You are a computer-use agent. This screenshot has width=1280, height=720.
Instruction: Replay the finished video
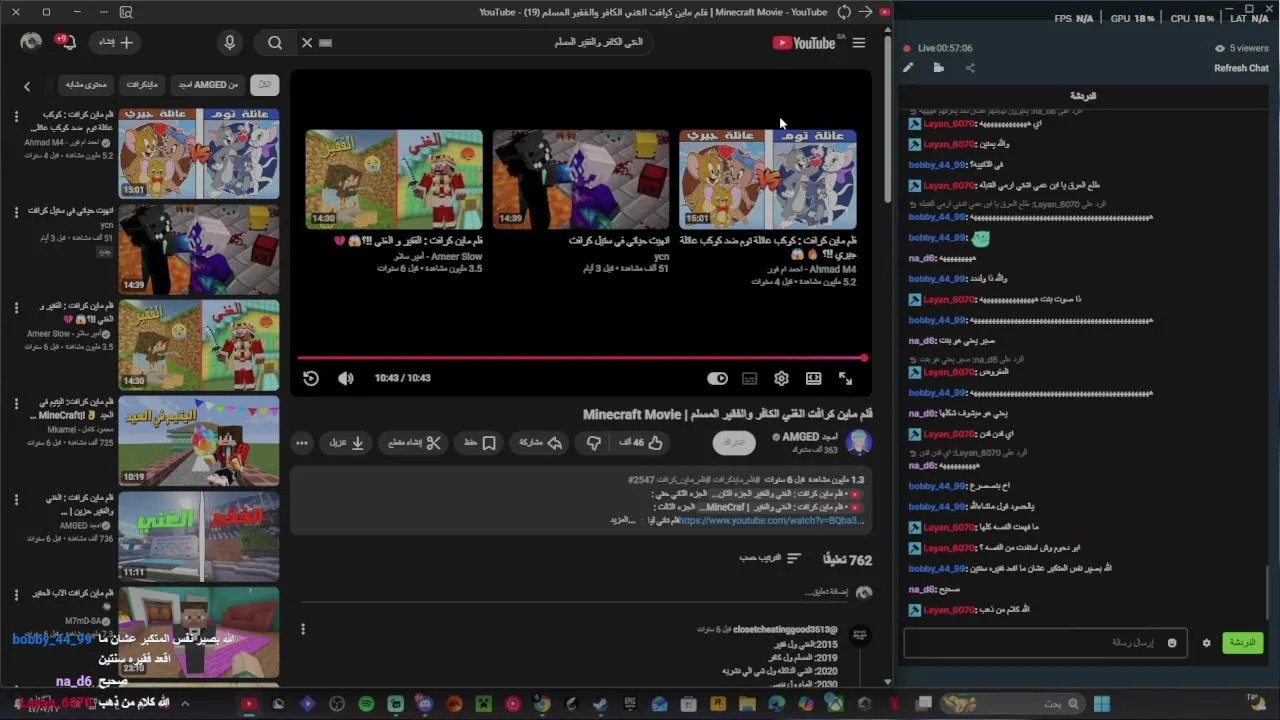pos(311,378)
